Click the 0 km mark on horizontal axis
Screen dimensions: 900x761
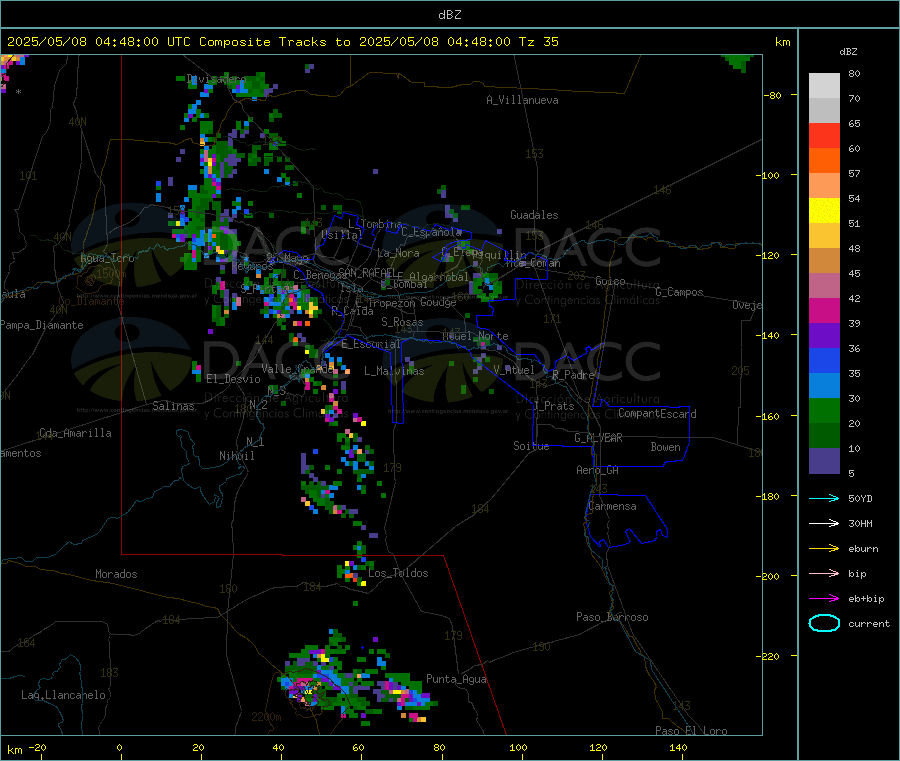pyautogui.click(x=120, y=747)
